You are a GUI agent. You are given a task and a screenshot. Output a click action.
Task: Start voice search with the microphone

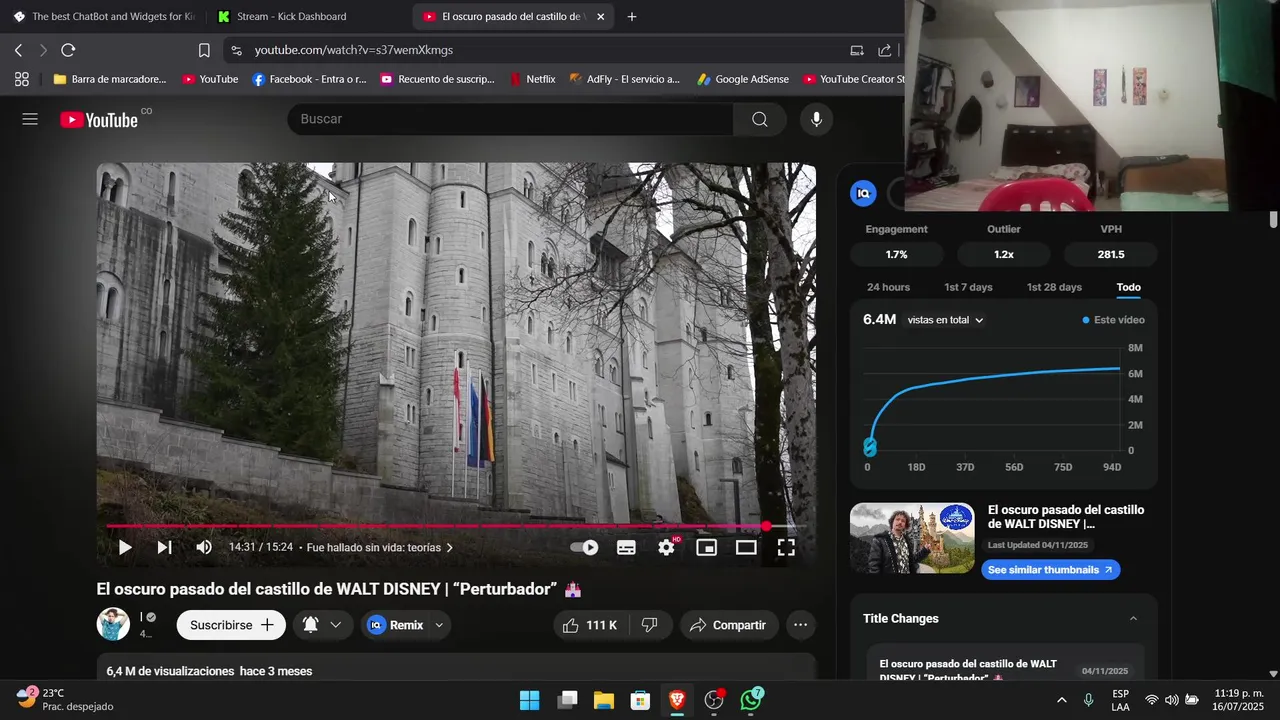[x=817, y=119]
